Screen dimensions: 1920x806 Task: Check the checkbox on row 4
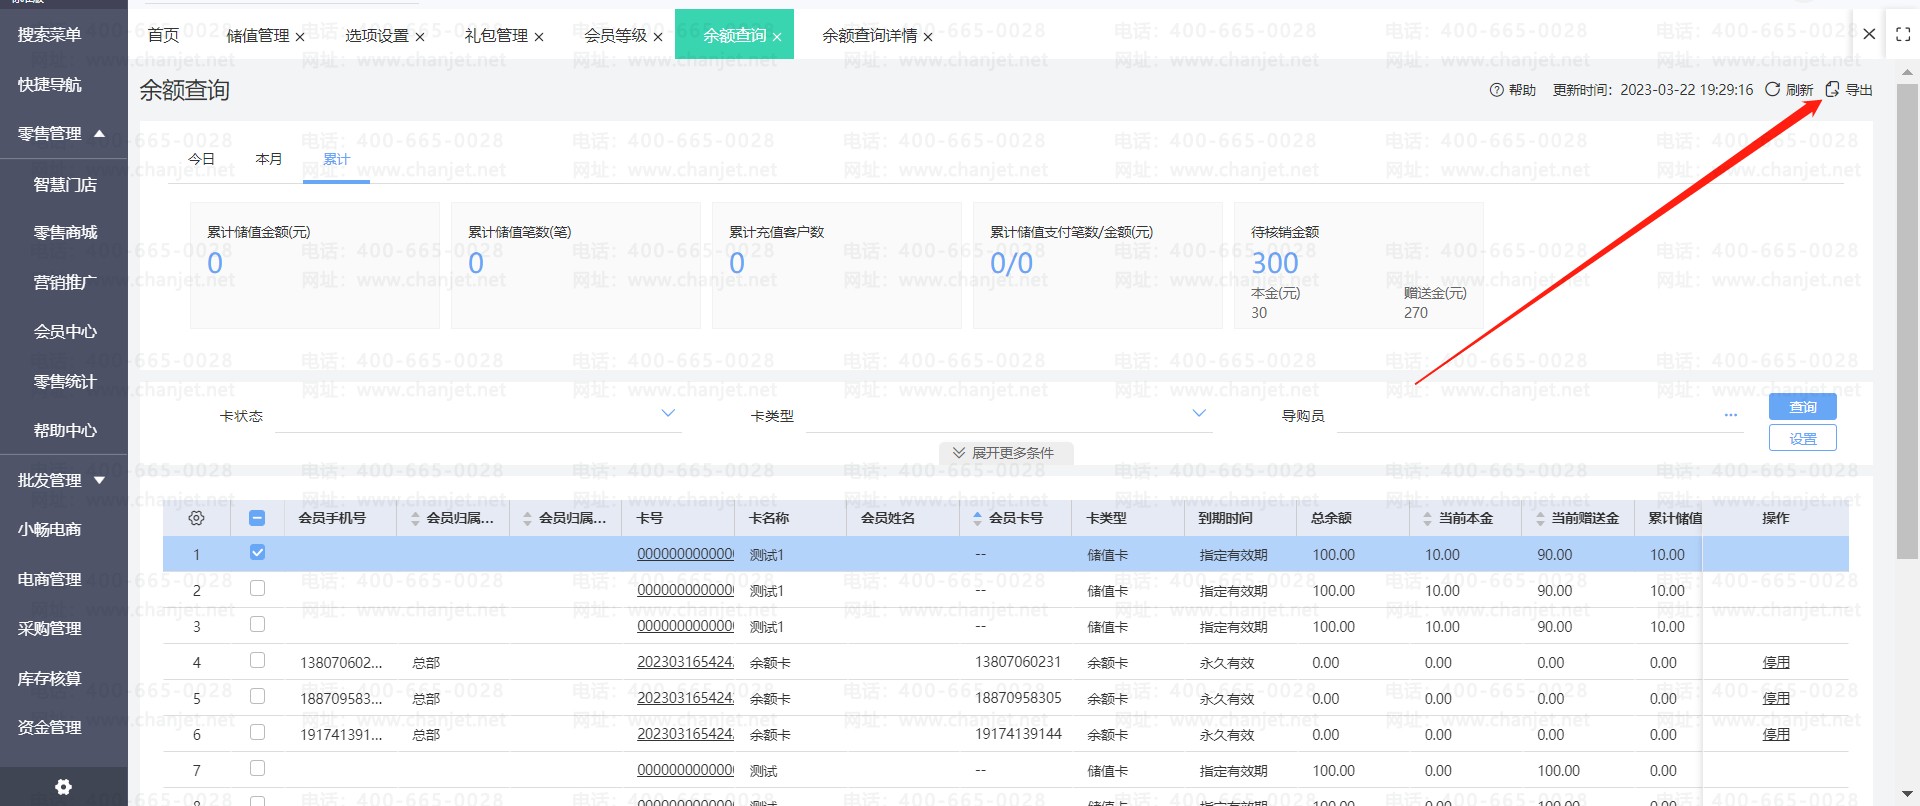(x=257, y=660)
